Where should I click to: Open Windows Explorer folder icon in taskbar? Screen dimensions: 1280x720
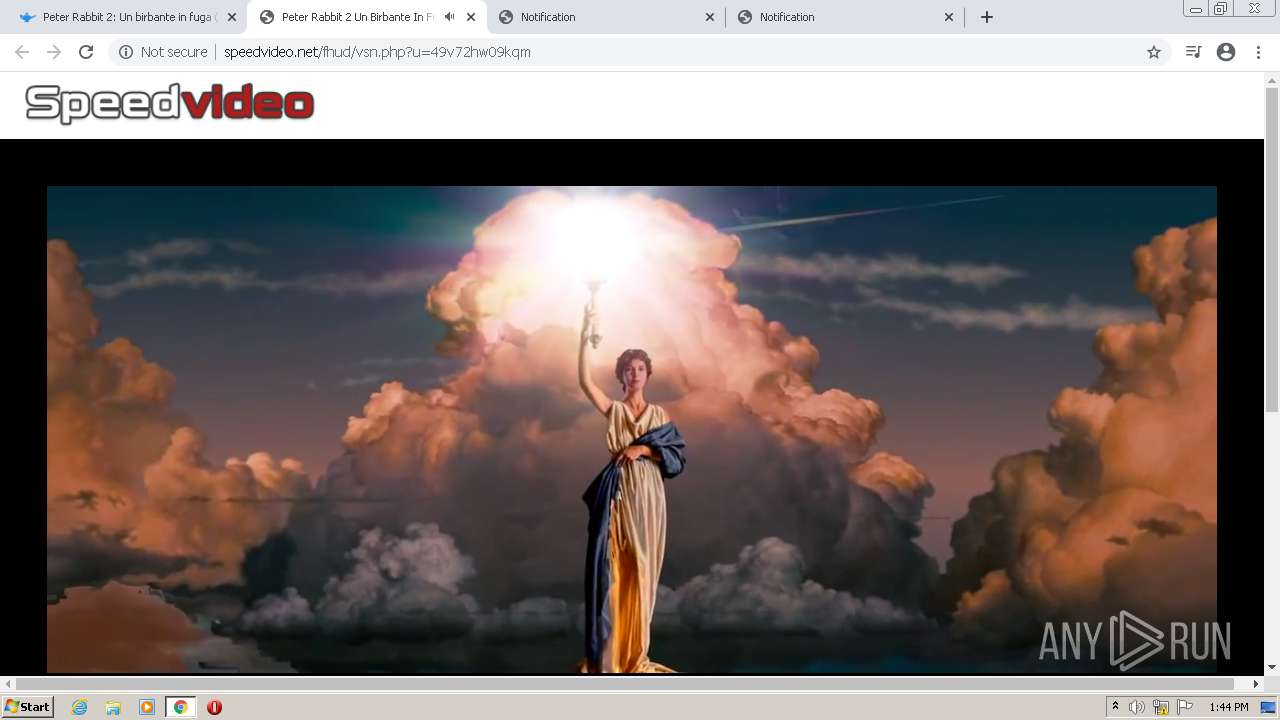pos(113,707)
